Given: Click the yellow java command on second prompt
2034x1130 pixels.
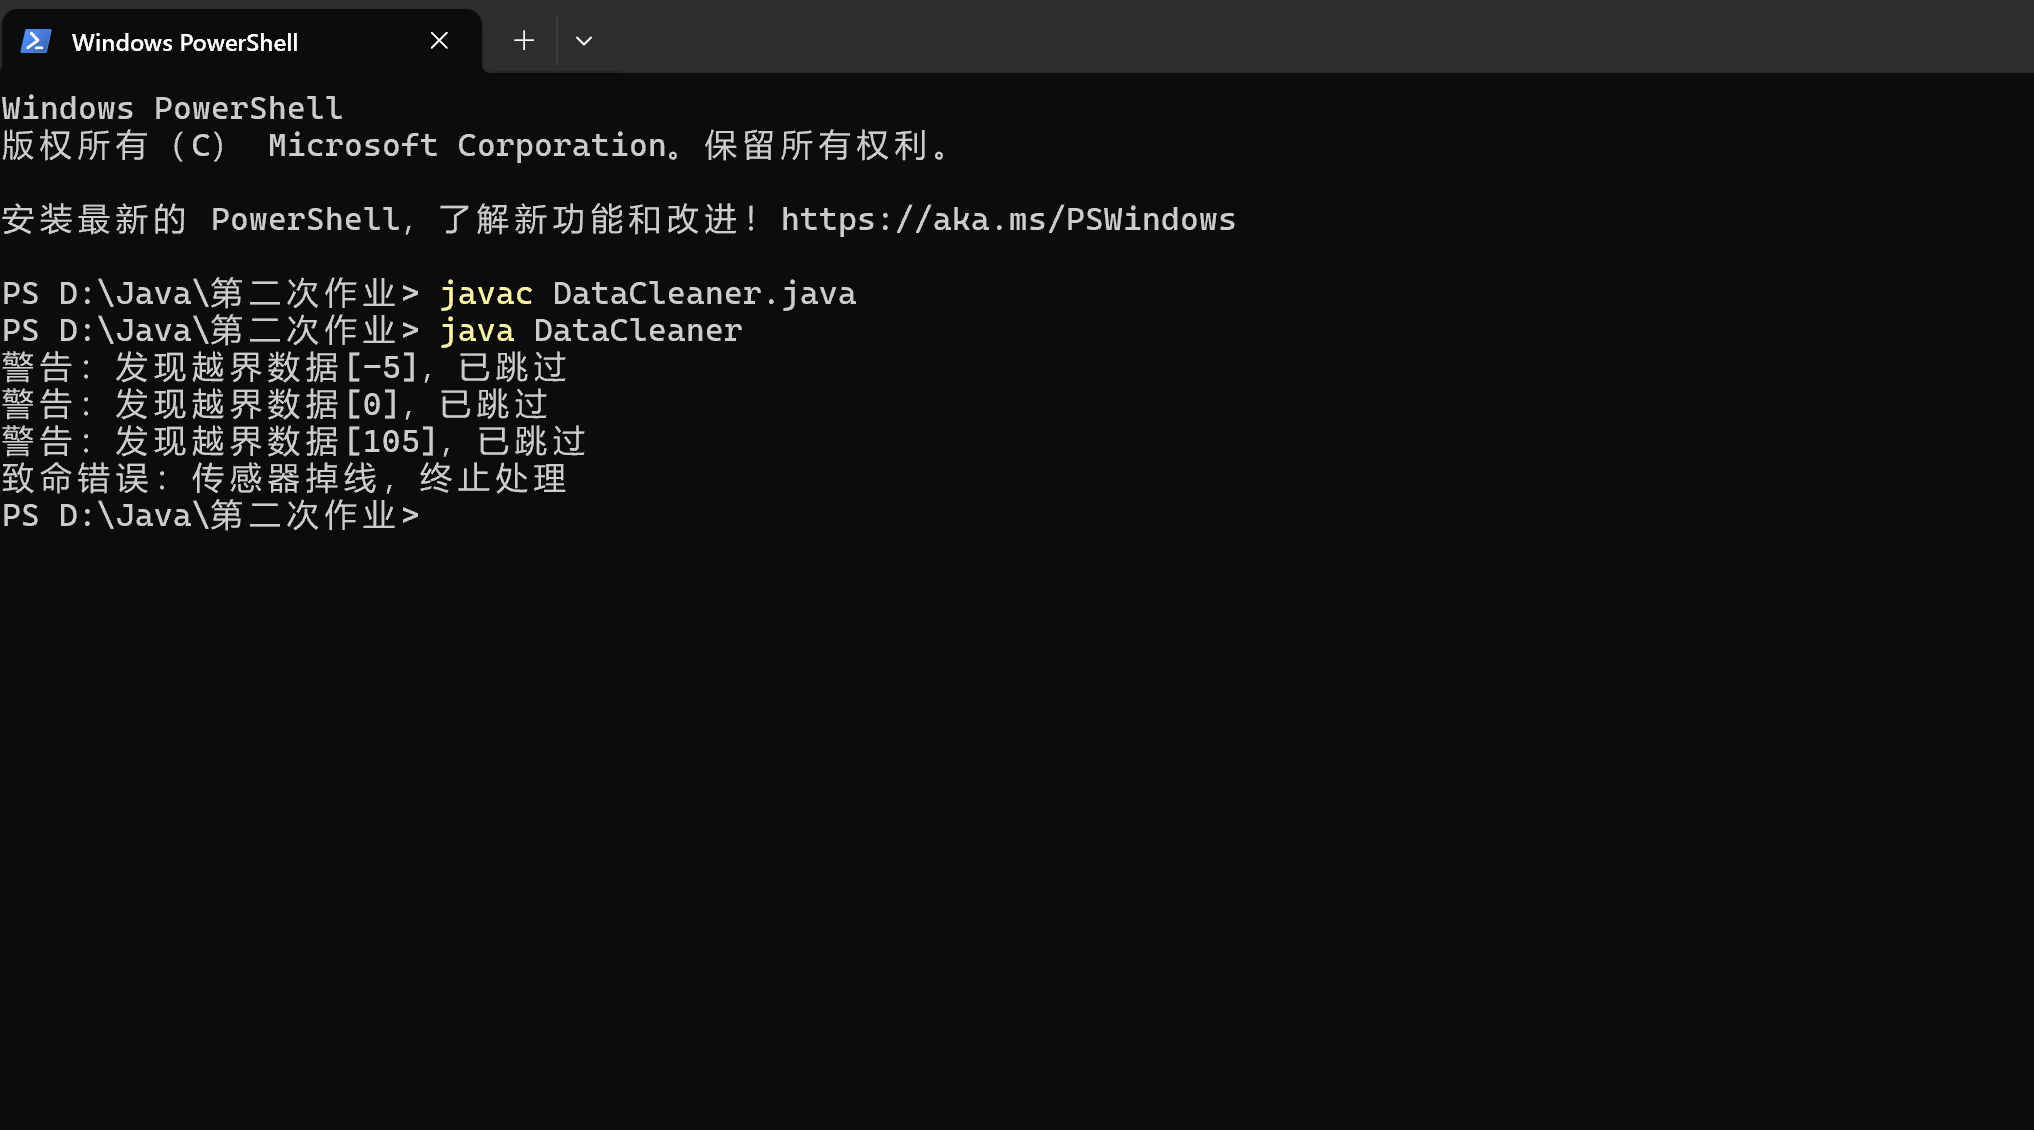Looking at the screenshot, I should tap(477, 331).
